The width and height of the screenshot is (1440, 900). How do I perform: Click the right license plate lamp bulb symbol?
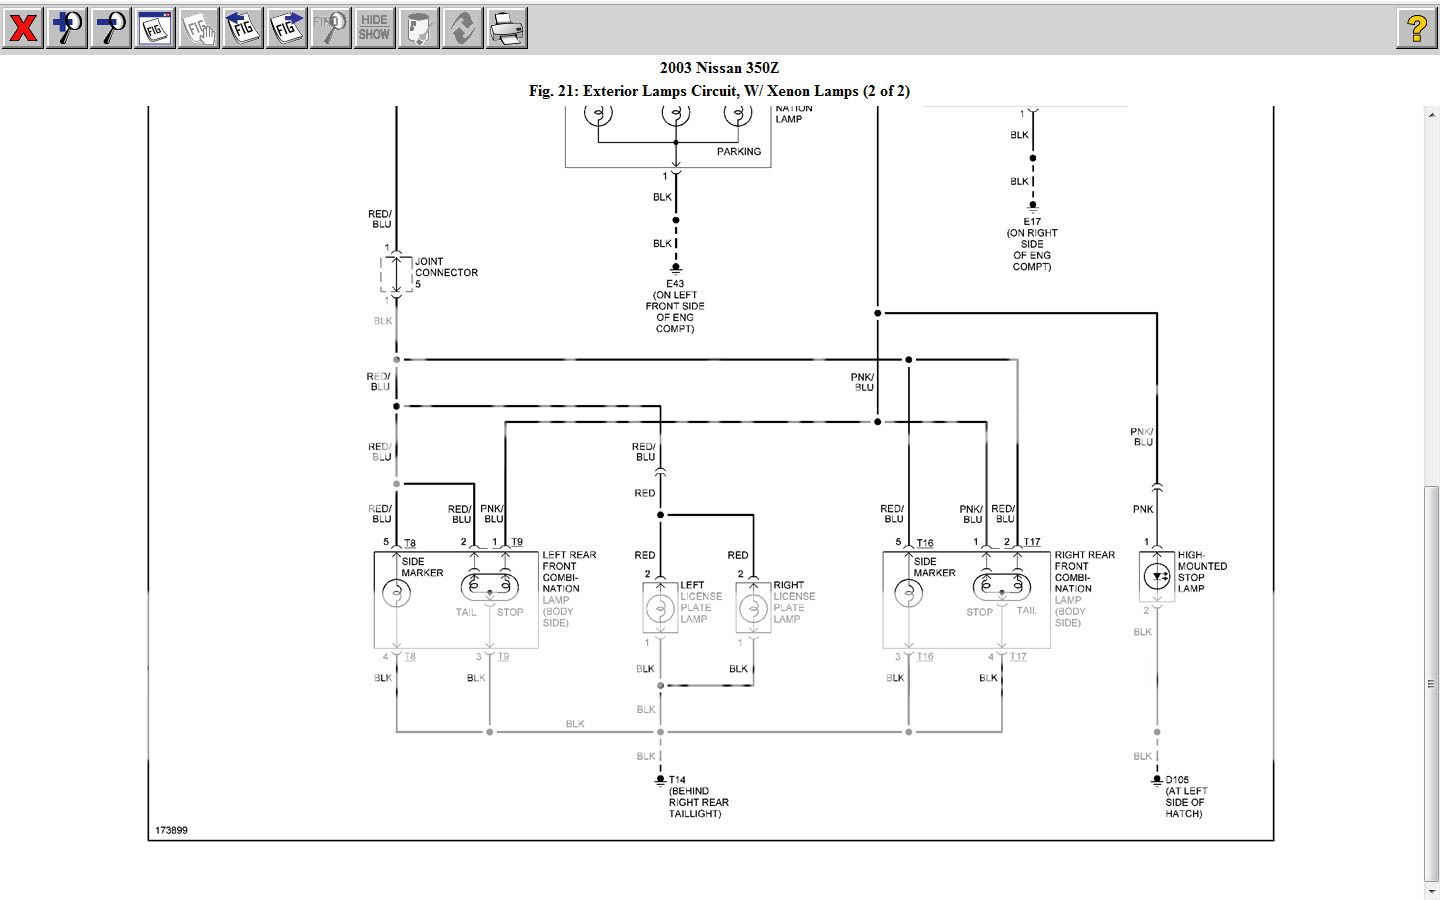coord(753,607)
